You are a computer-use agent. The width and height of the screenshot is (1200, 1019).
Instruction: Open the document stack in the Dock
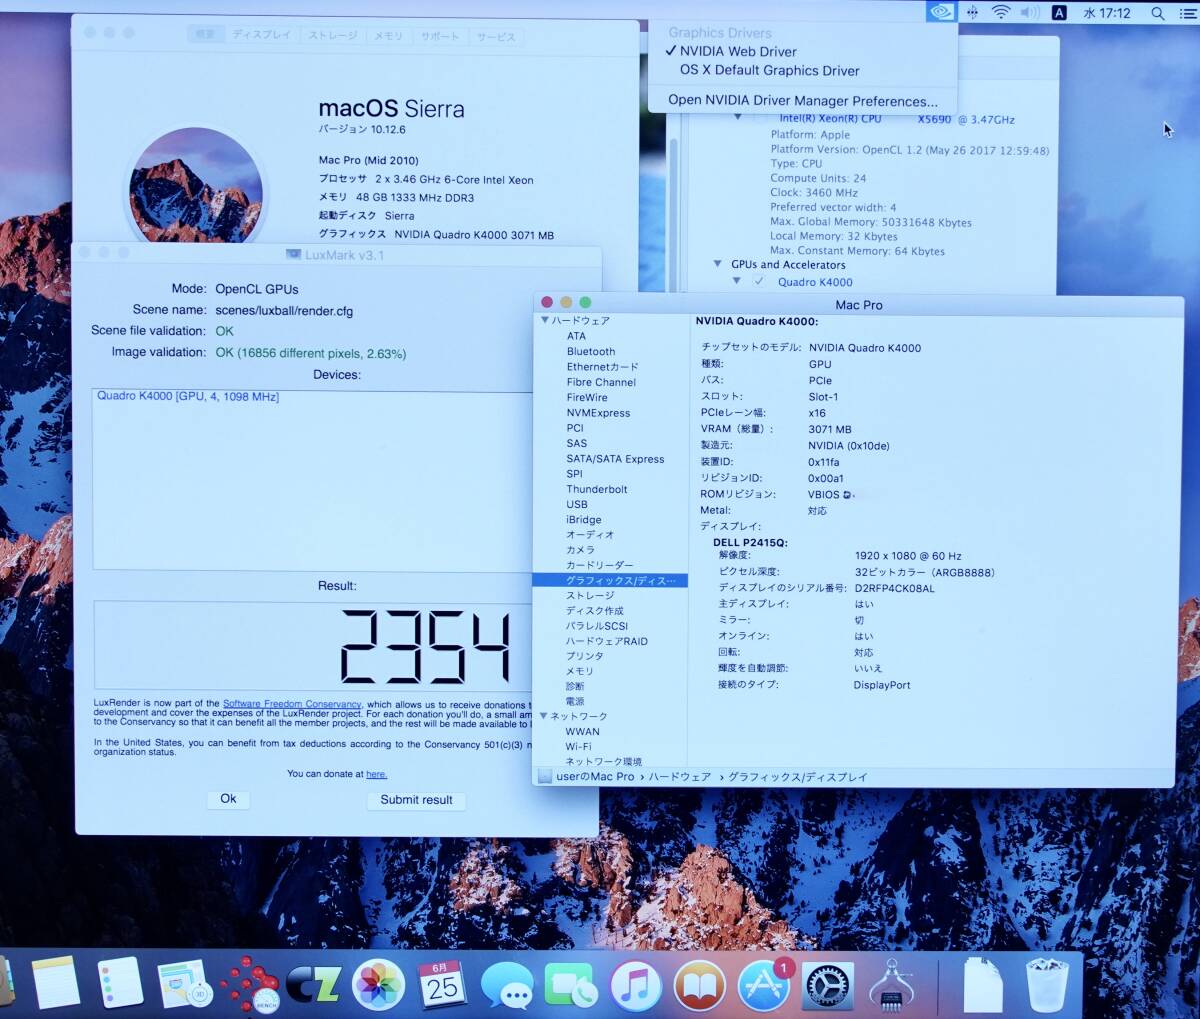pos(982,985)
